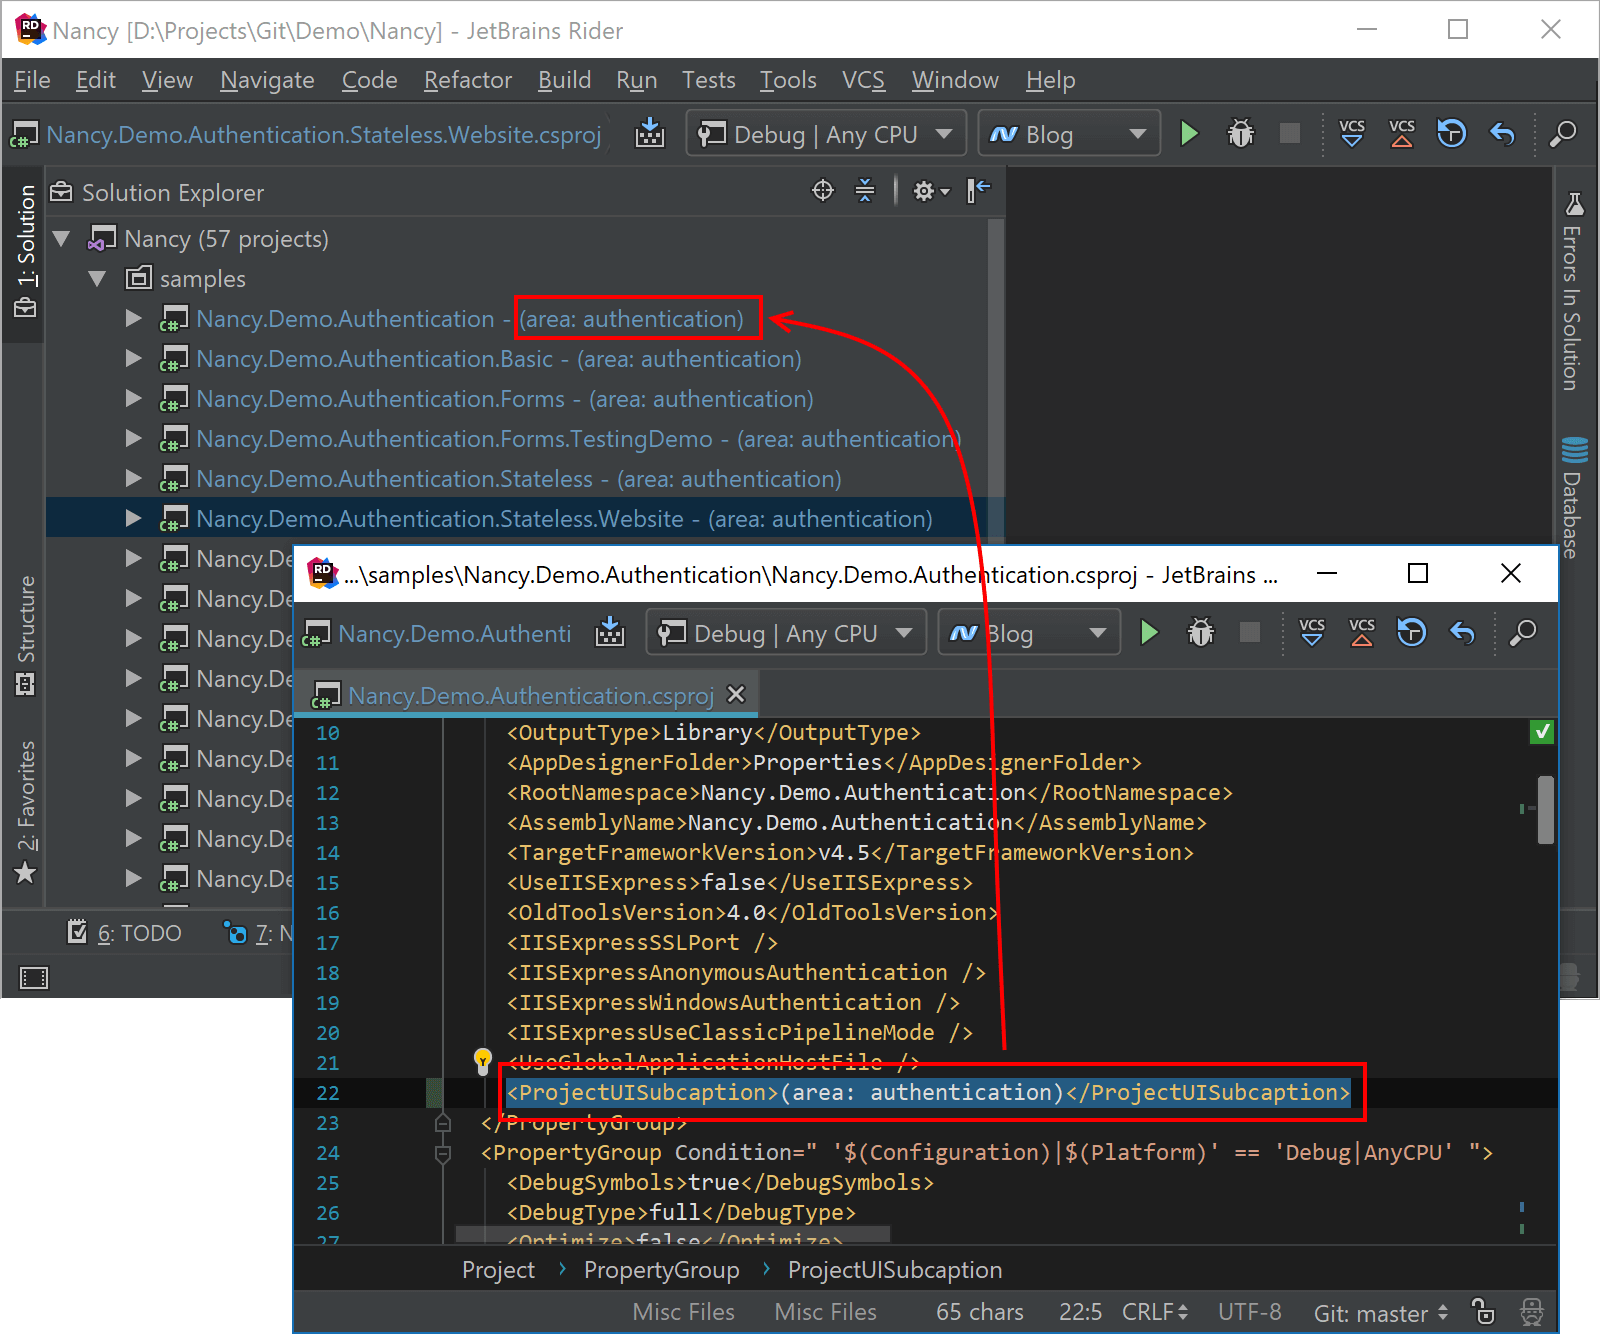Click debug bug icon in csproj editor window

click(x=1201, y=632)
